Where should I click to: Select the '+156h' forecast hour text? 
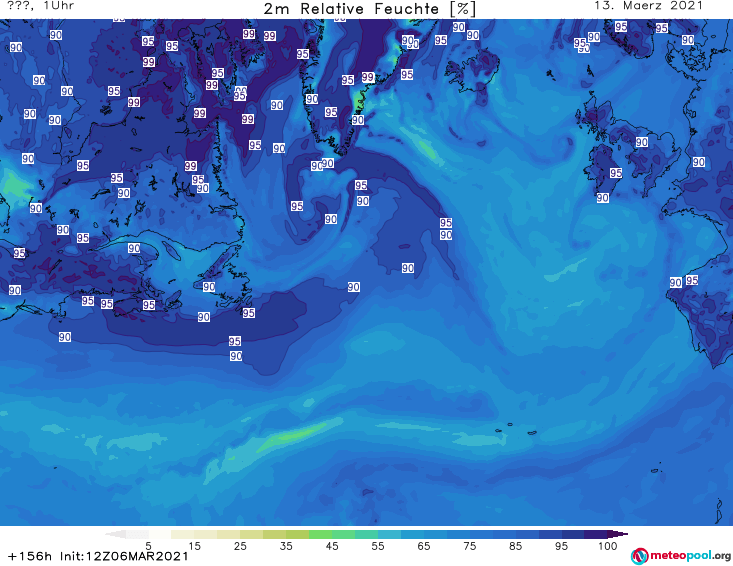click(30, 556)
